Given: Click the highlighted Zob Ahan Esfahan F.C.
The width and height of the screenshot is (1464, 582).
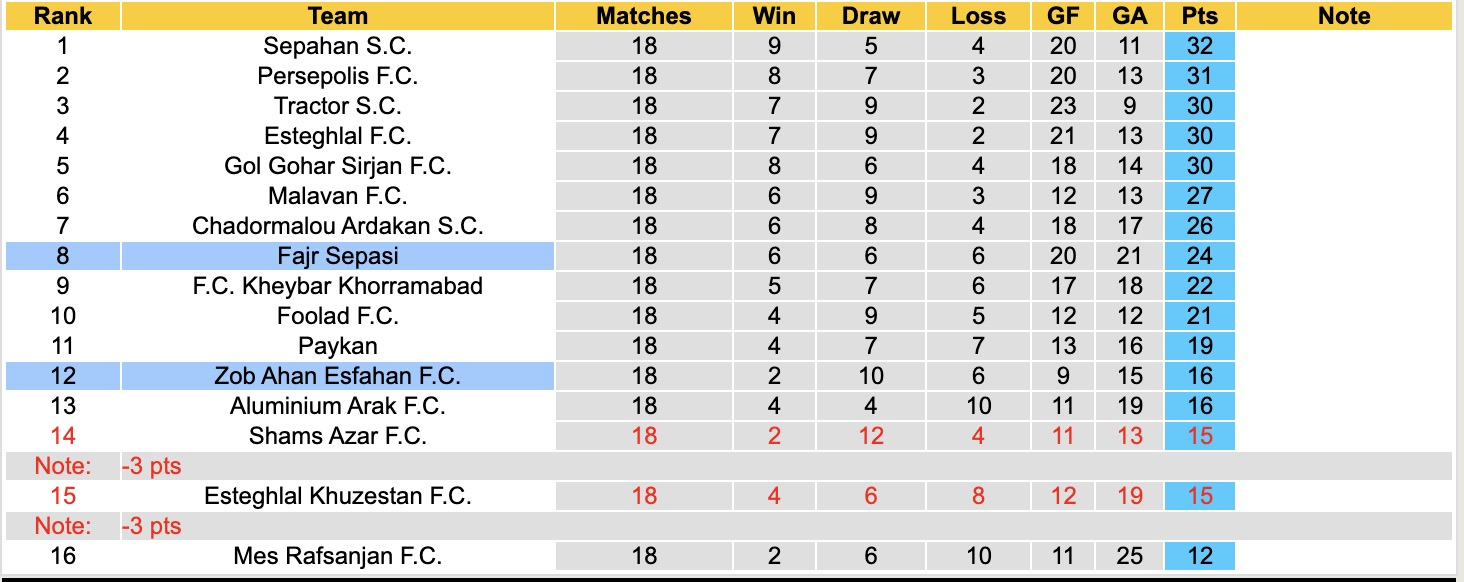Looking at the screenshot, I should pyautogui.click(x=338, y=376).
